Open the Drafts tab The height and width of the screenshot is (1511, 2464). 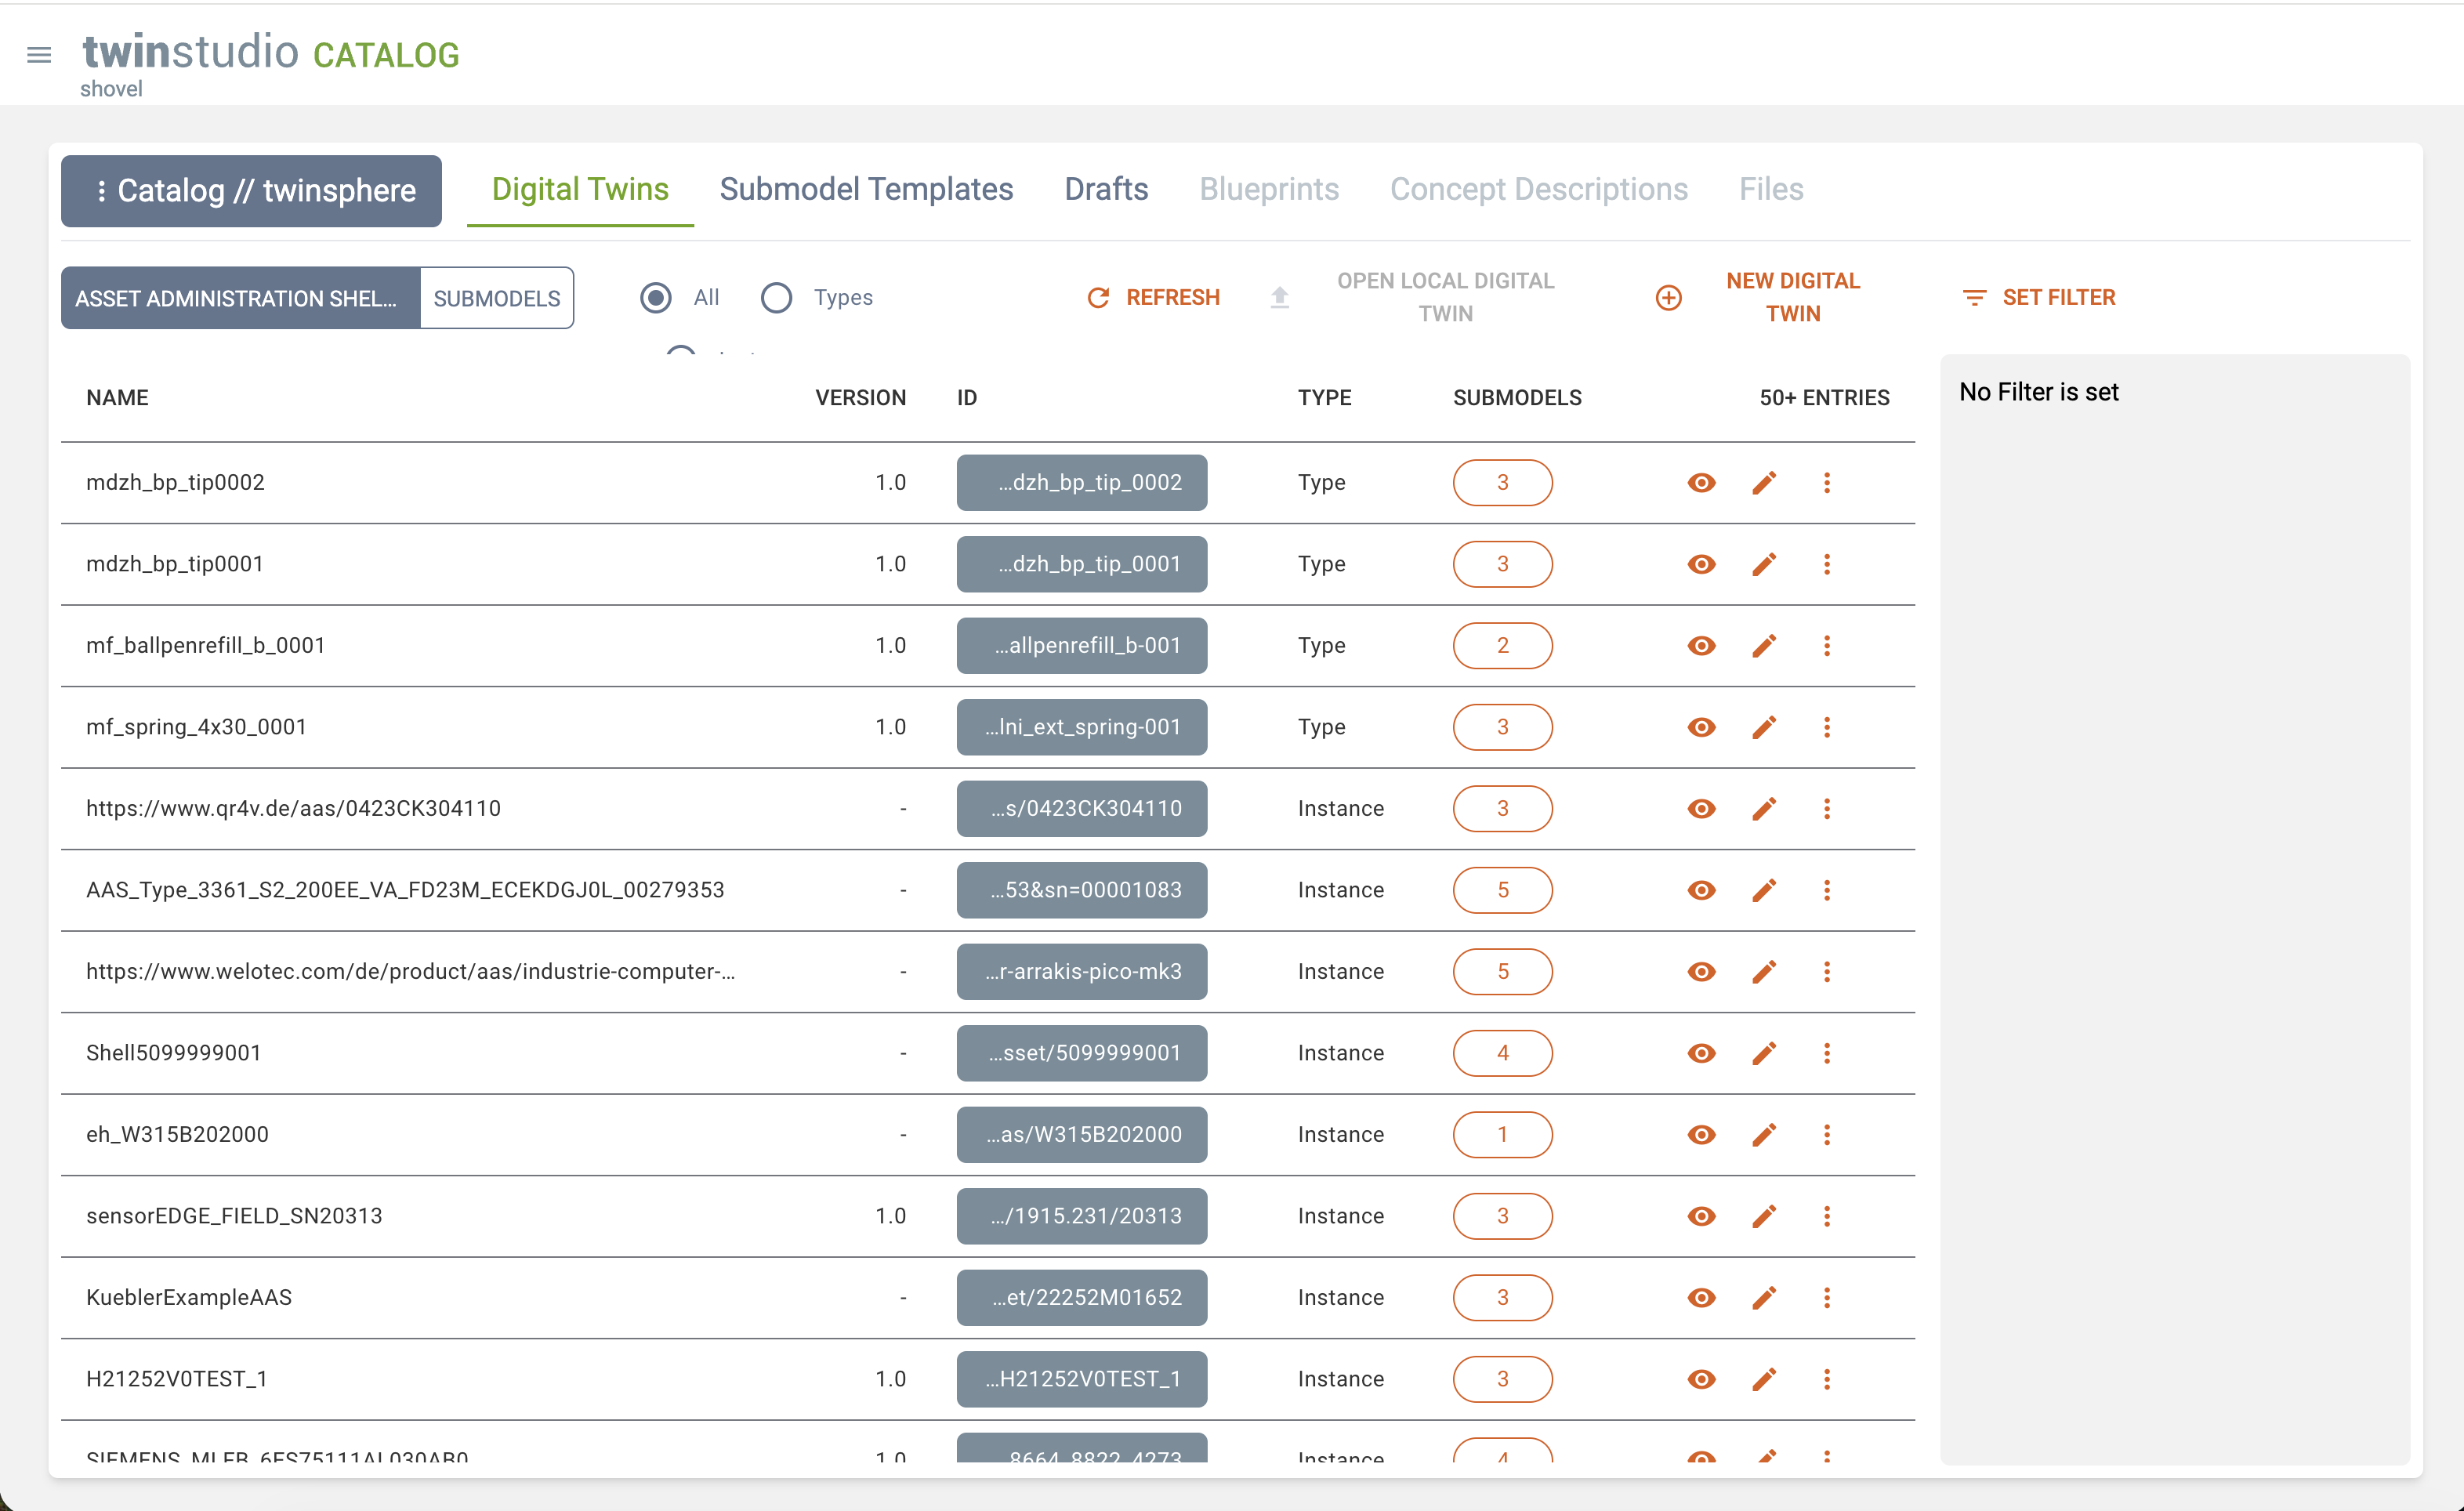[1106, 189]
